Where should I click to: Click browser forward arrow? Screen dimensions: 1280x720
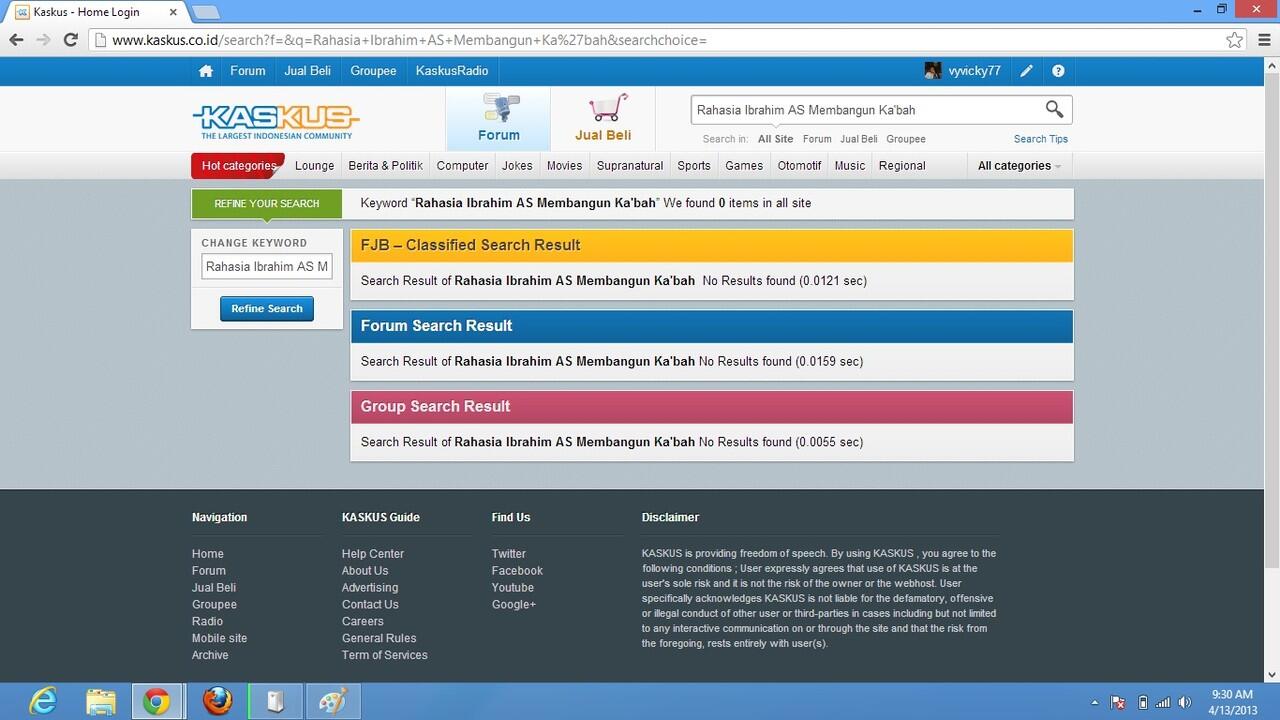(x=43, y=40)
